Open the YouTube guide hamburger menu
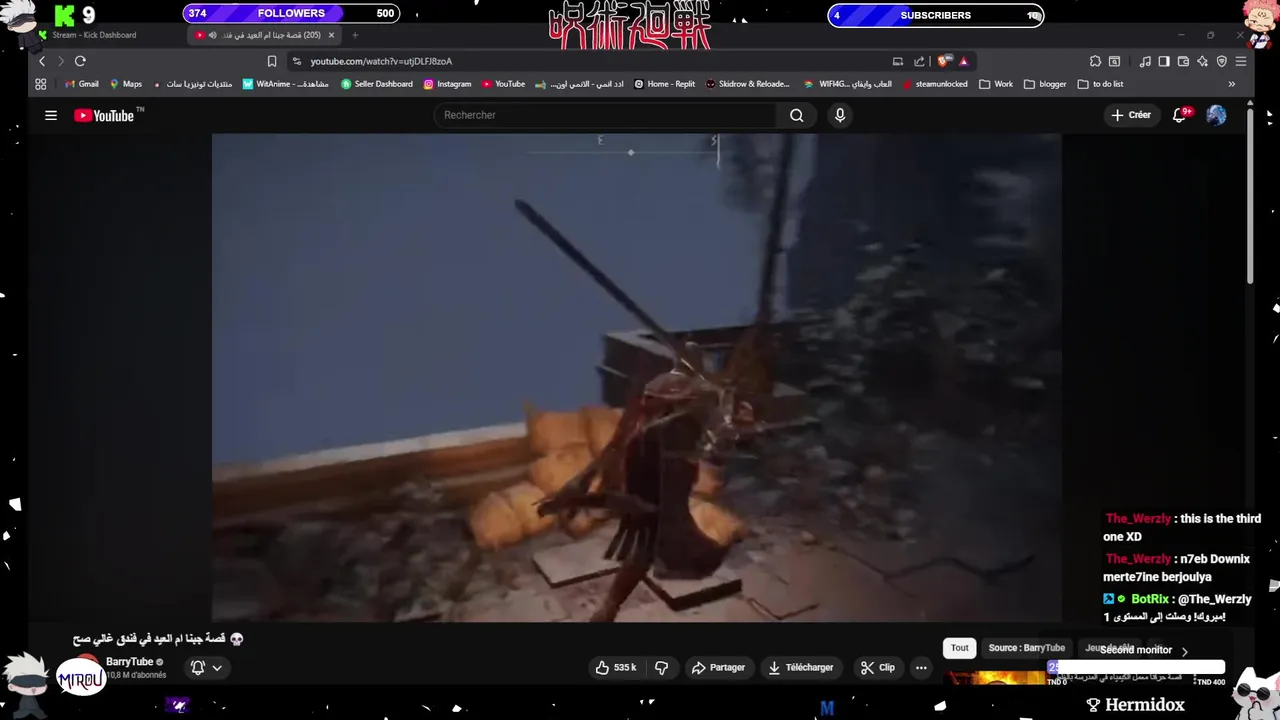This screenshot has height=720, width=1280. coord(51,115)
